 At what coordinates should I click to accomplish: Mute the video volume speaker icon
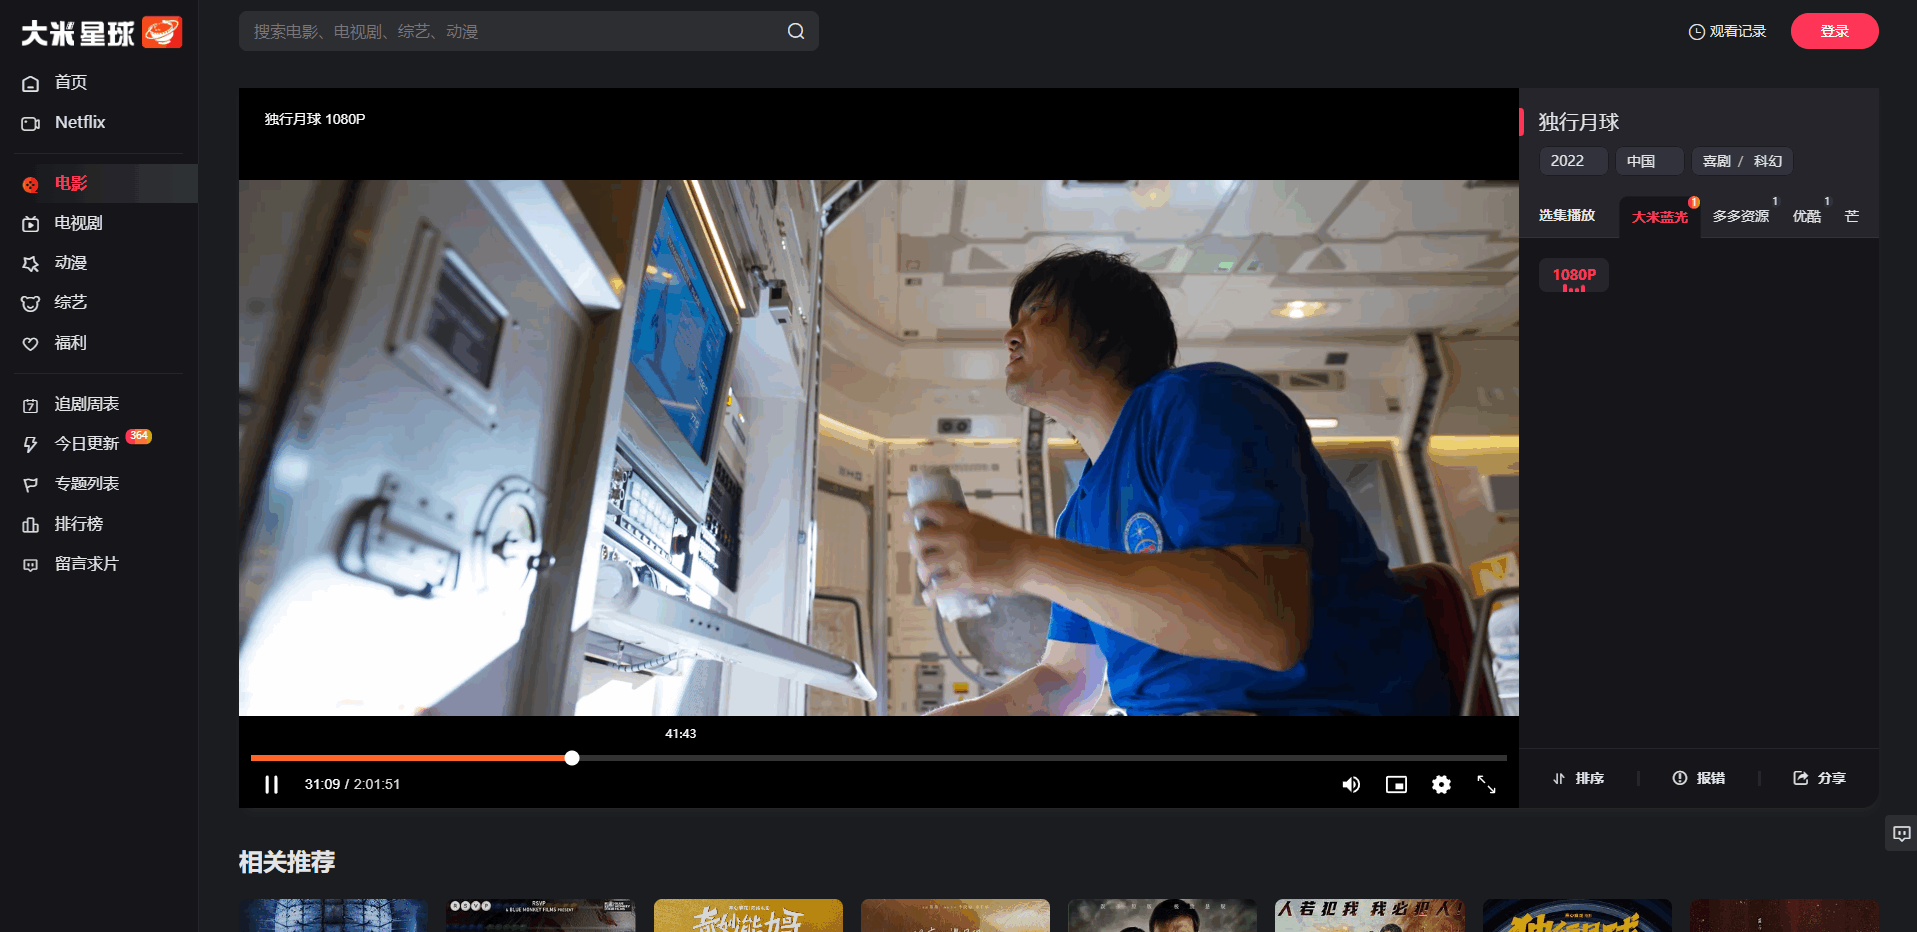1351,785
